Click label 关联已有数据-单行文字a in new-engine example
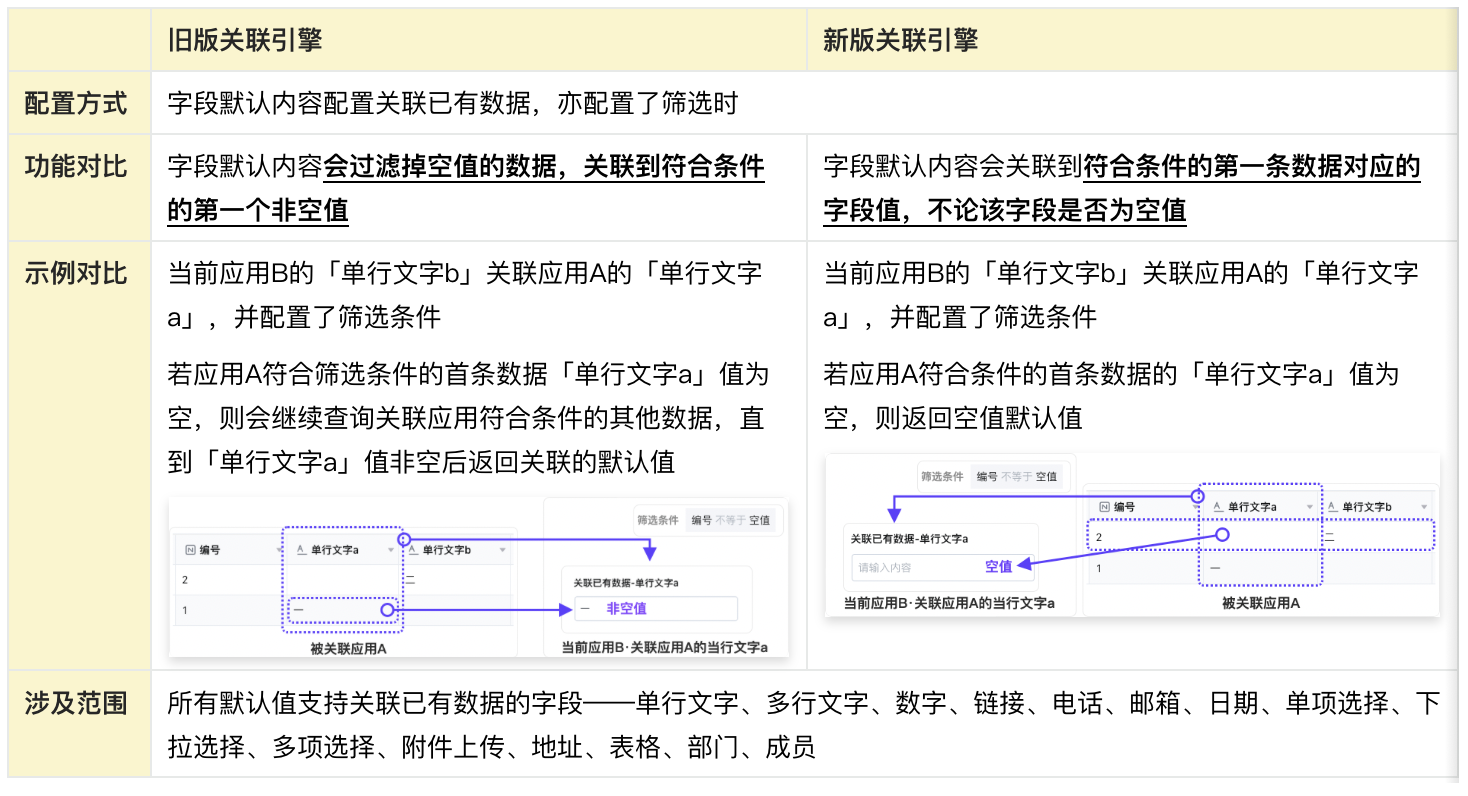The width and height of the screenshot is (1468, 796). click(x=909, y=539)
